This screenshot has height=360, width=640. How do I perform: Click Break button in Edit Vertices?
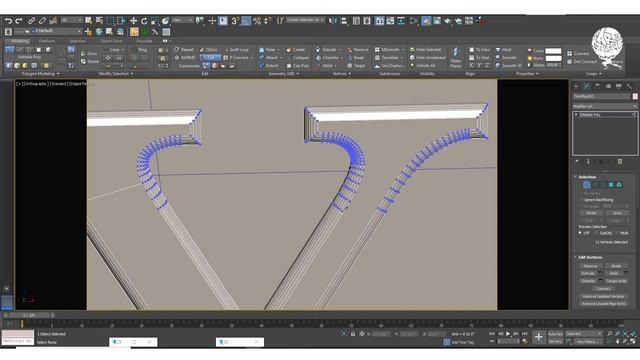click(616, 266)
